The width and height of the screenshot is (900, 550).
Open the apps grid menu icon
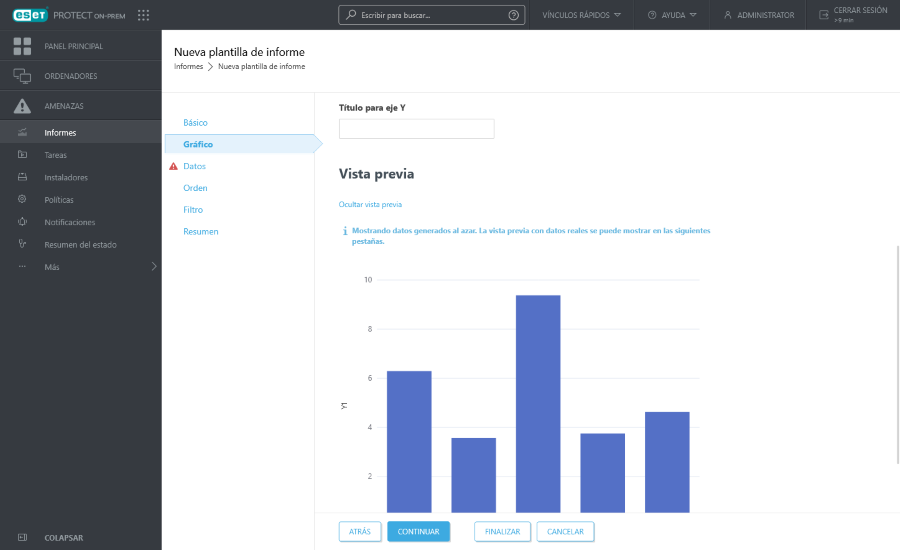[143, 15]
